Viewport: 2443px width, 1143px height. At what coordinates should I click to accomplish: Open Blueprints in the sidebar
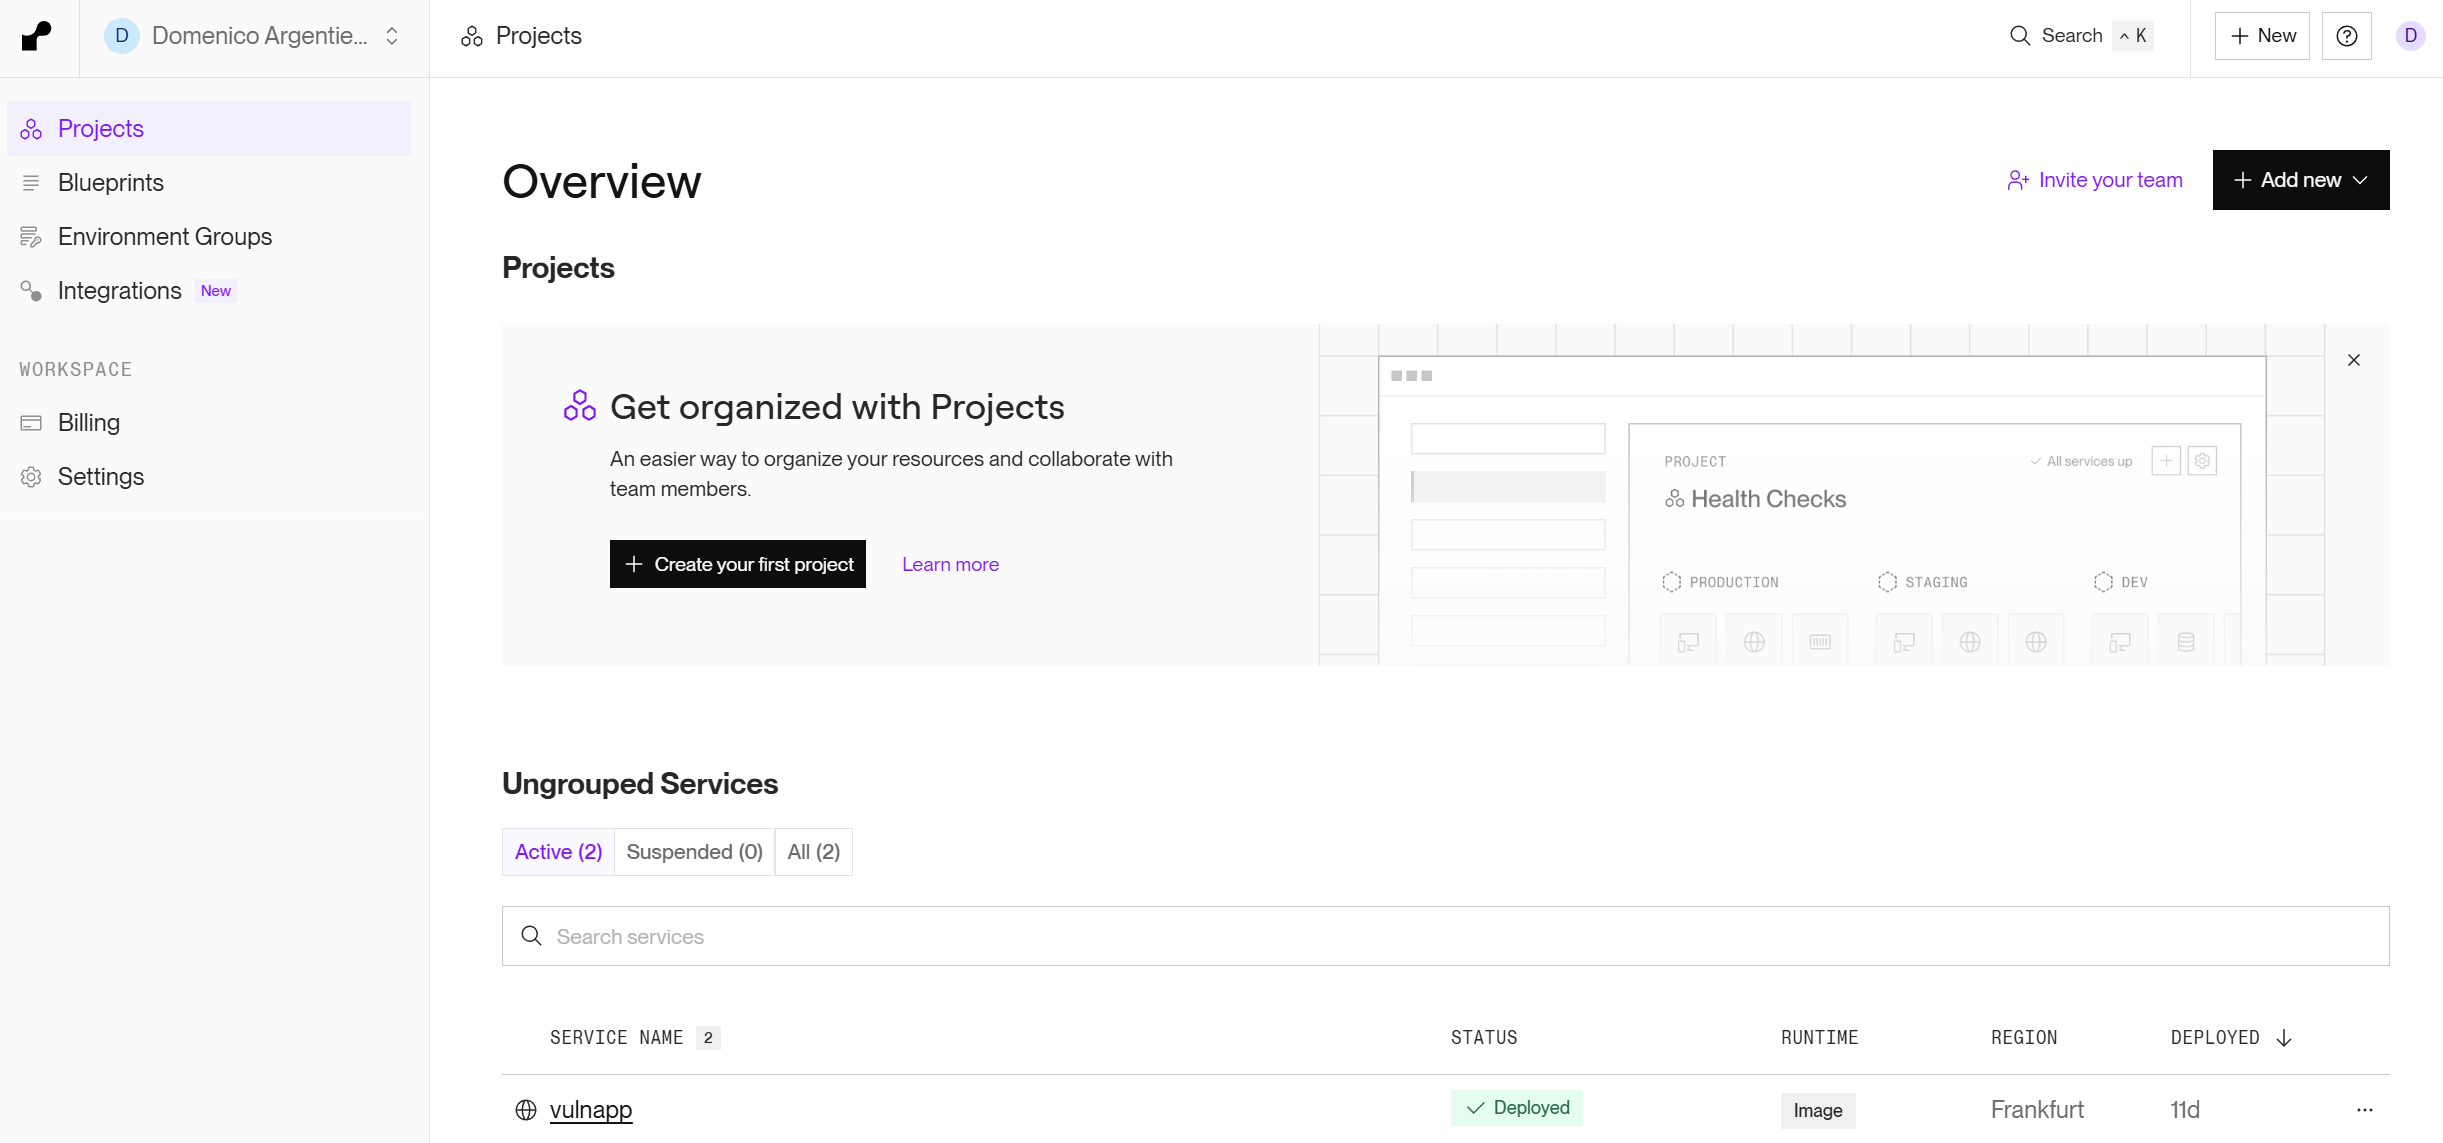point(110,183)
